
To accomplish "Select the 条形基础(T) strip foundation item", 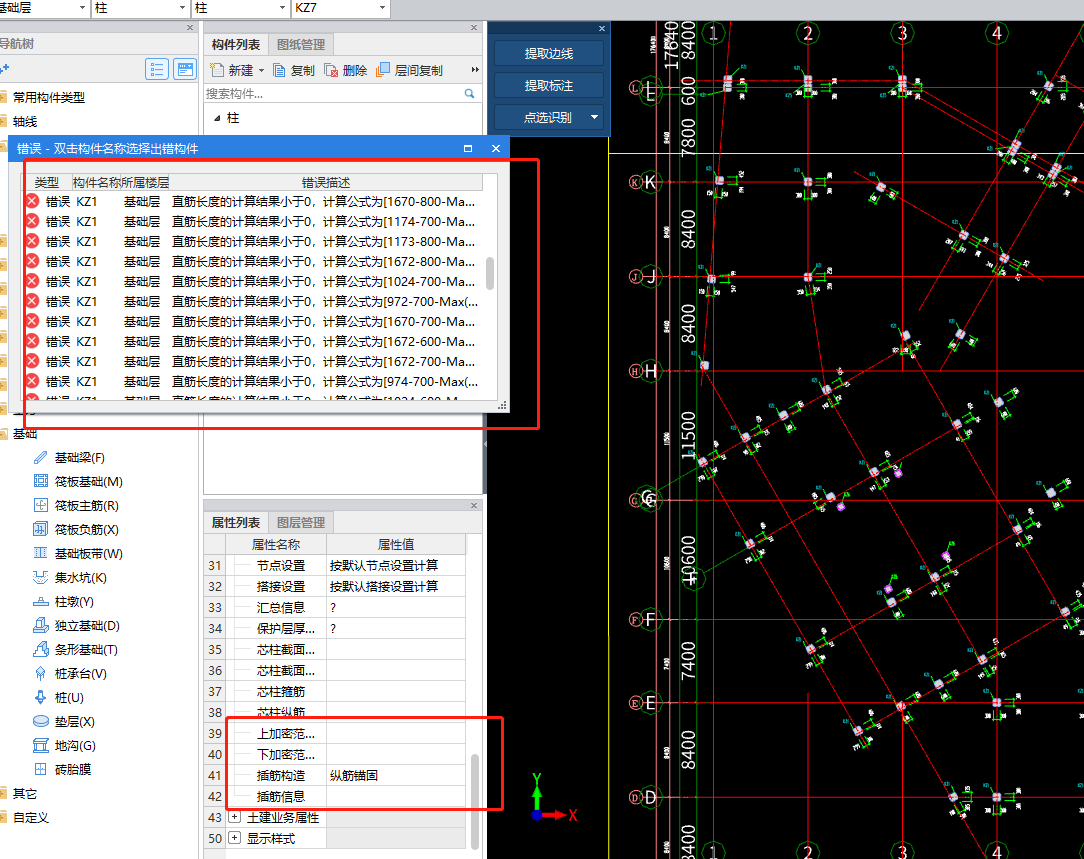I will pos(75,650).
